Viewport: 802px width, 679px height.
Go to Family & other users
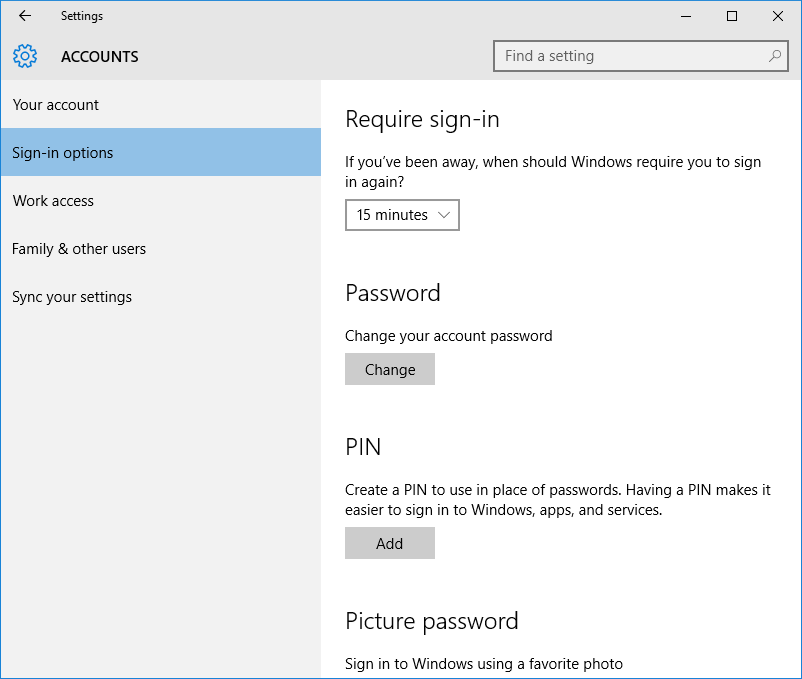point(161,248)
